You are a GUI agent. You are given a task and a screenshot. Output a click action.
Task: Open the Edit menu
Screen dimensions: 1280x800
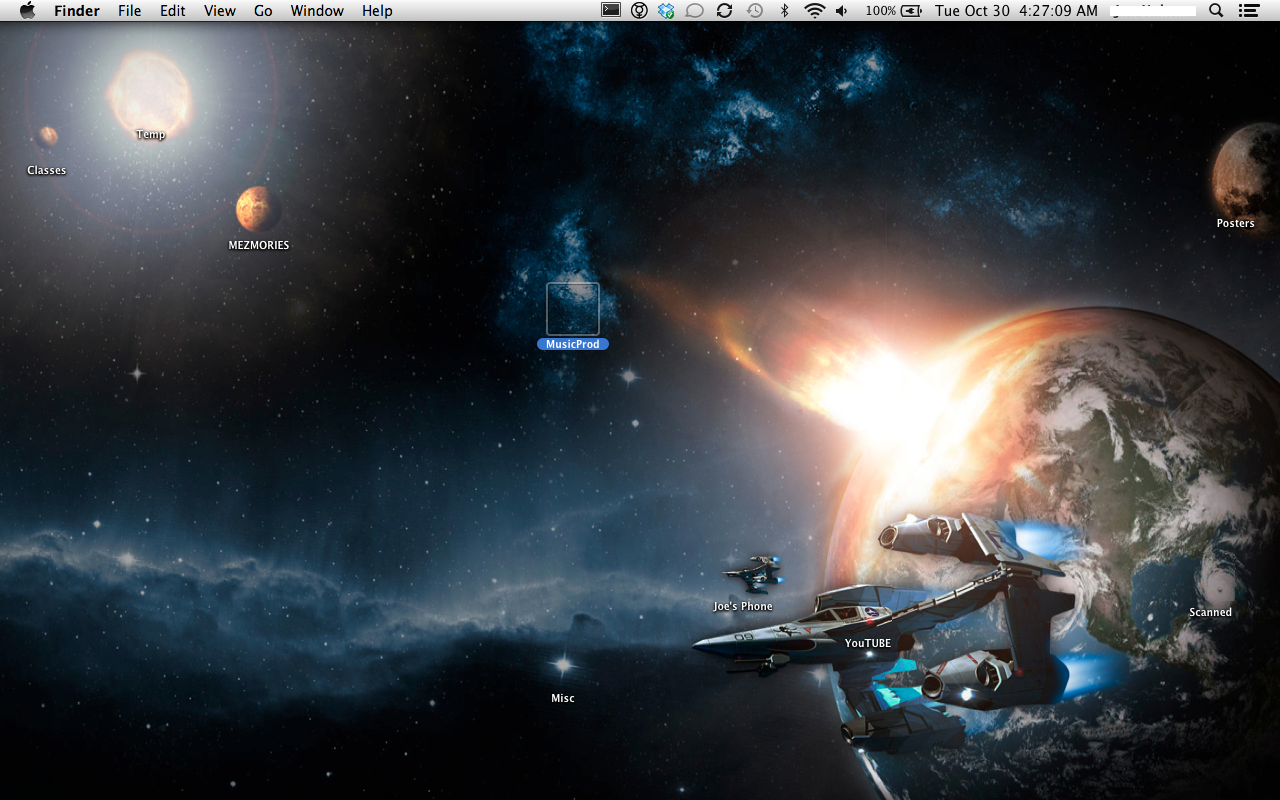click(x=173, y=11)
